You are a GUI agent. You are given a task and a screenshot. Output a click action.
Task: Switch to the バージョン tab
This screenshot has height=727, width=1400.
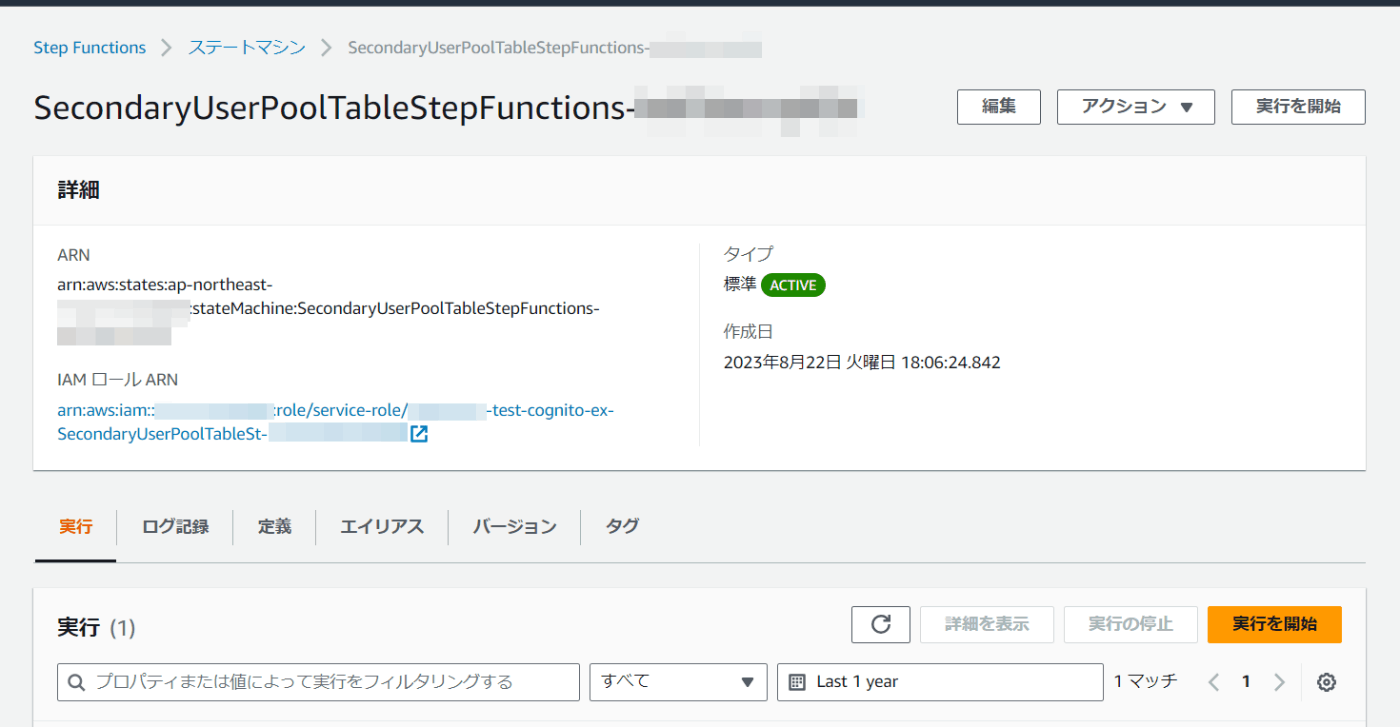[515, 526]
